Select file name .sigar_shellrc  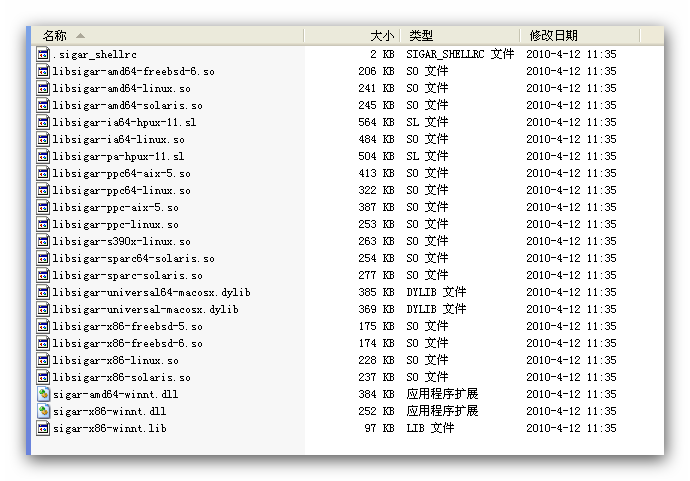pyautogui.click(x=95, y=55)
